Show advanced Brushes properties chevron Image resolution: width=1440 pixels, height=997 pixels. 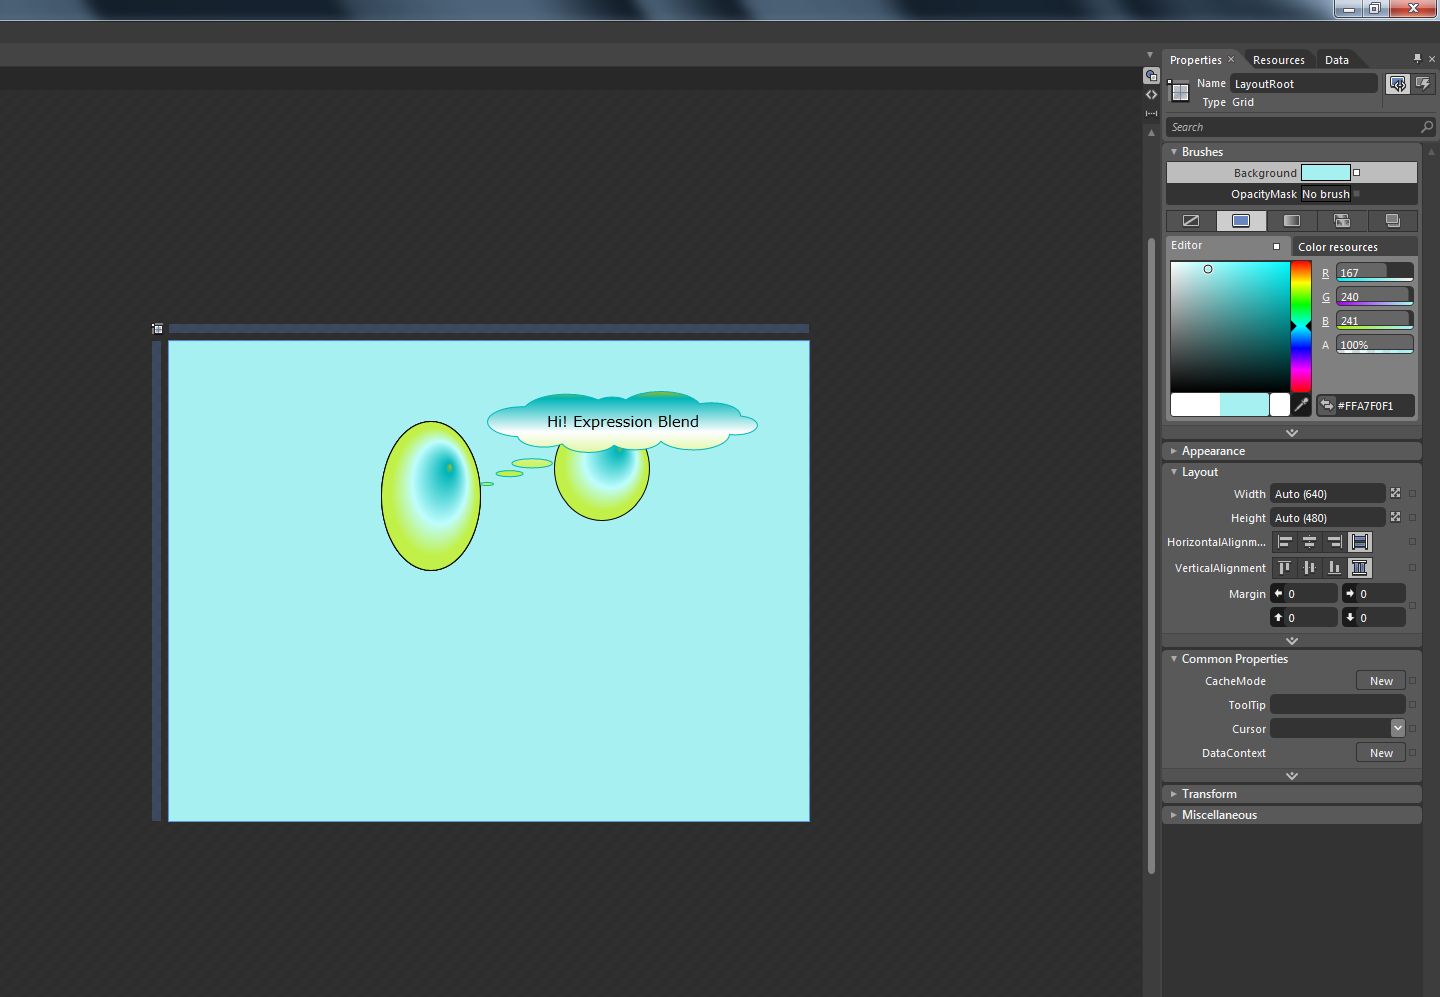point(1292,433)
